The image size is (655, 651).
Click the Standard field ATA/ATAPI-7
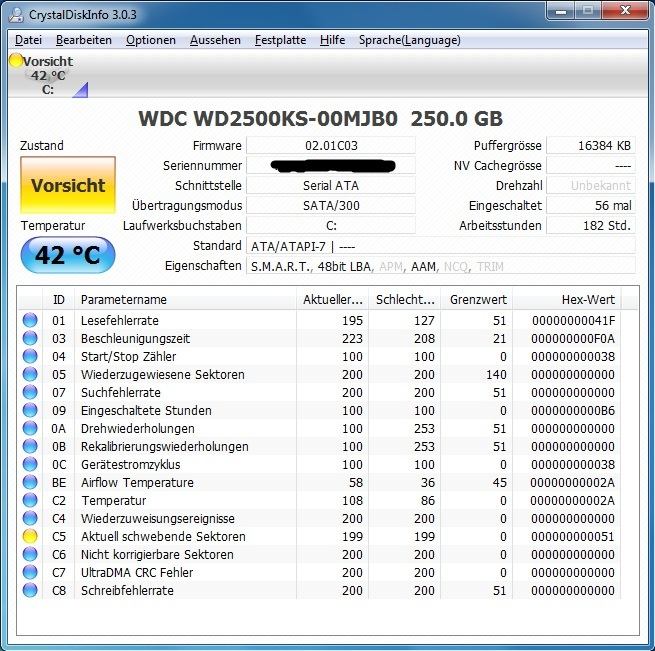[x=441, y=246]
